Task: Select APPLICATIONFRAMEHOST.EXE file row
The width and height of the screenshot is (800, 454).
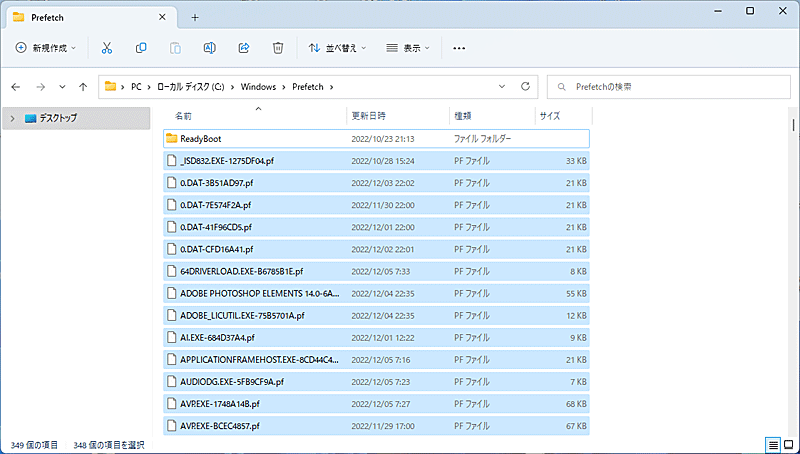Action: (377, 360)
